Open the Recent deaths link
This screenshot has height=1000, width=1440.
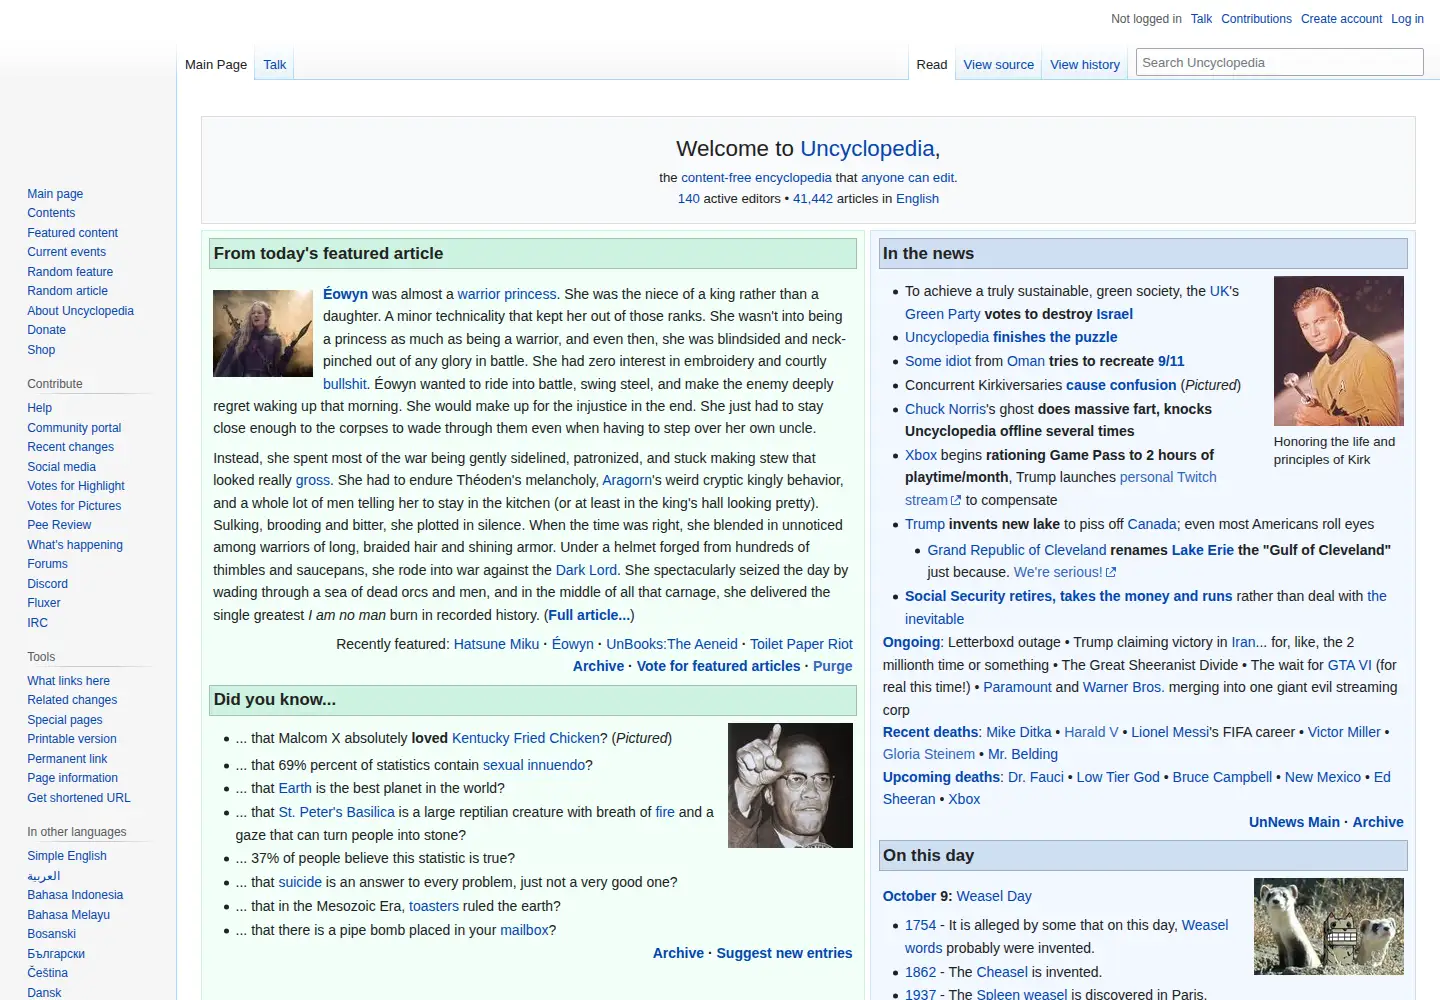pos(930,732)
